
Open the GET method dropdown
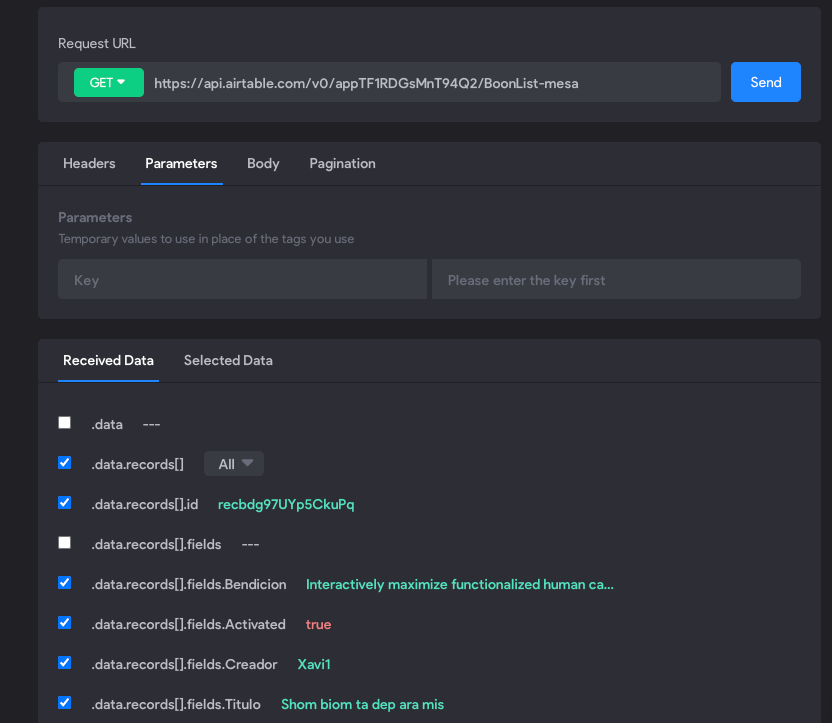[109, 82]
